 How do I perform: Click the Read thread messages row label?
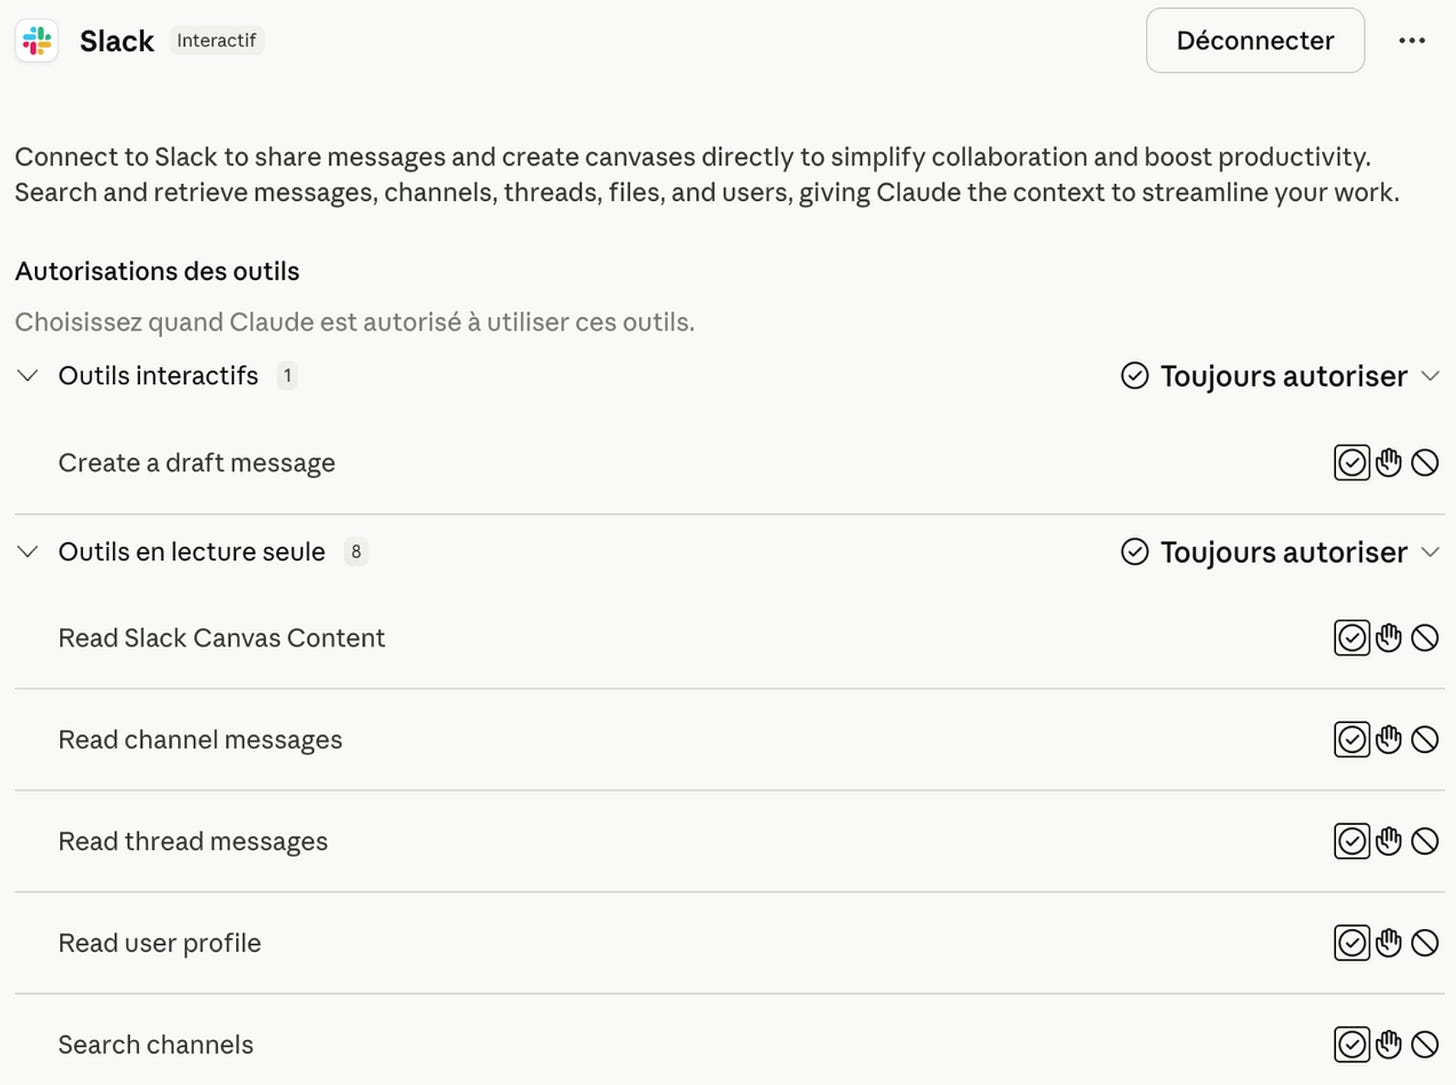click(x=193, y=842)
